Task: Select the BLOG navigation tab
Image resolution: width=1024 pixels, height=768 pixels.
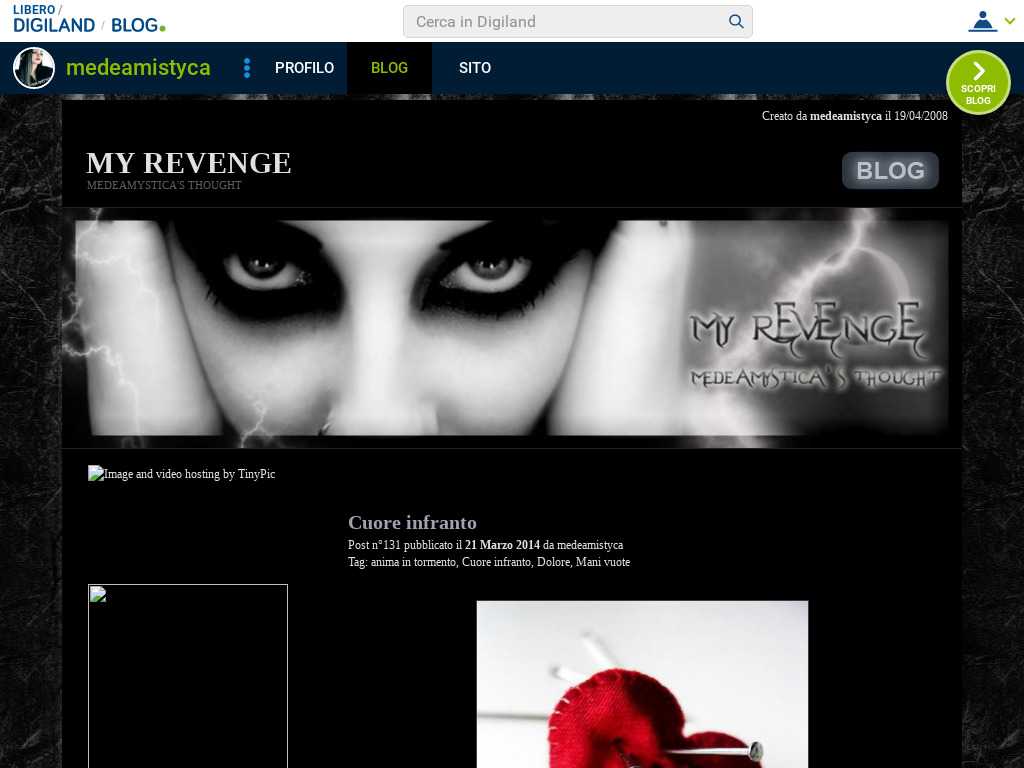Action: [389, 68]
